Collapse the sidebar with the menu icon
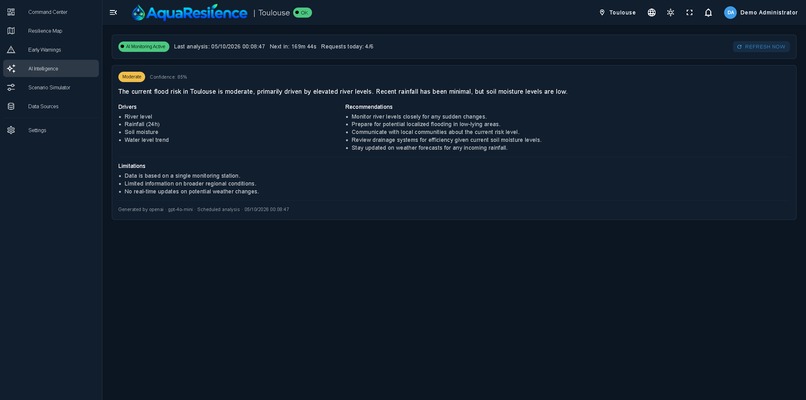This screenshot has width=806, height=400. pyautogui.click(x=114, y=12)
